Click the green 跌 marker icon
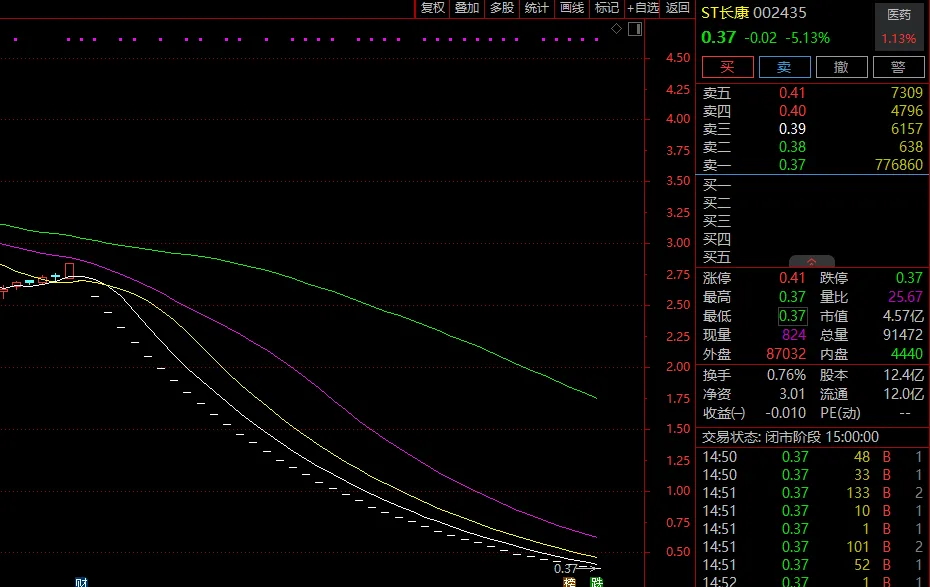This screenshot has width=930, height=587. click(x=597, y=582)
